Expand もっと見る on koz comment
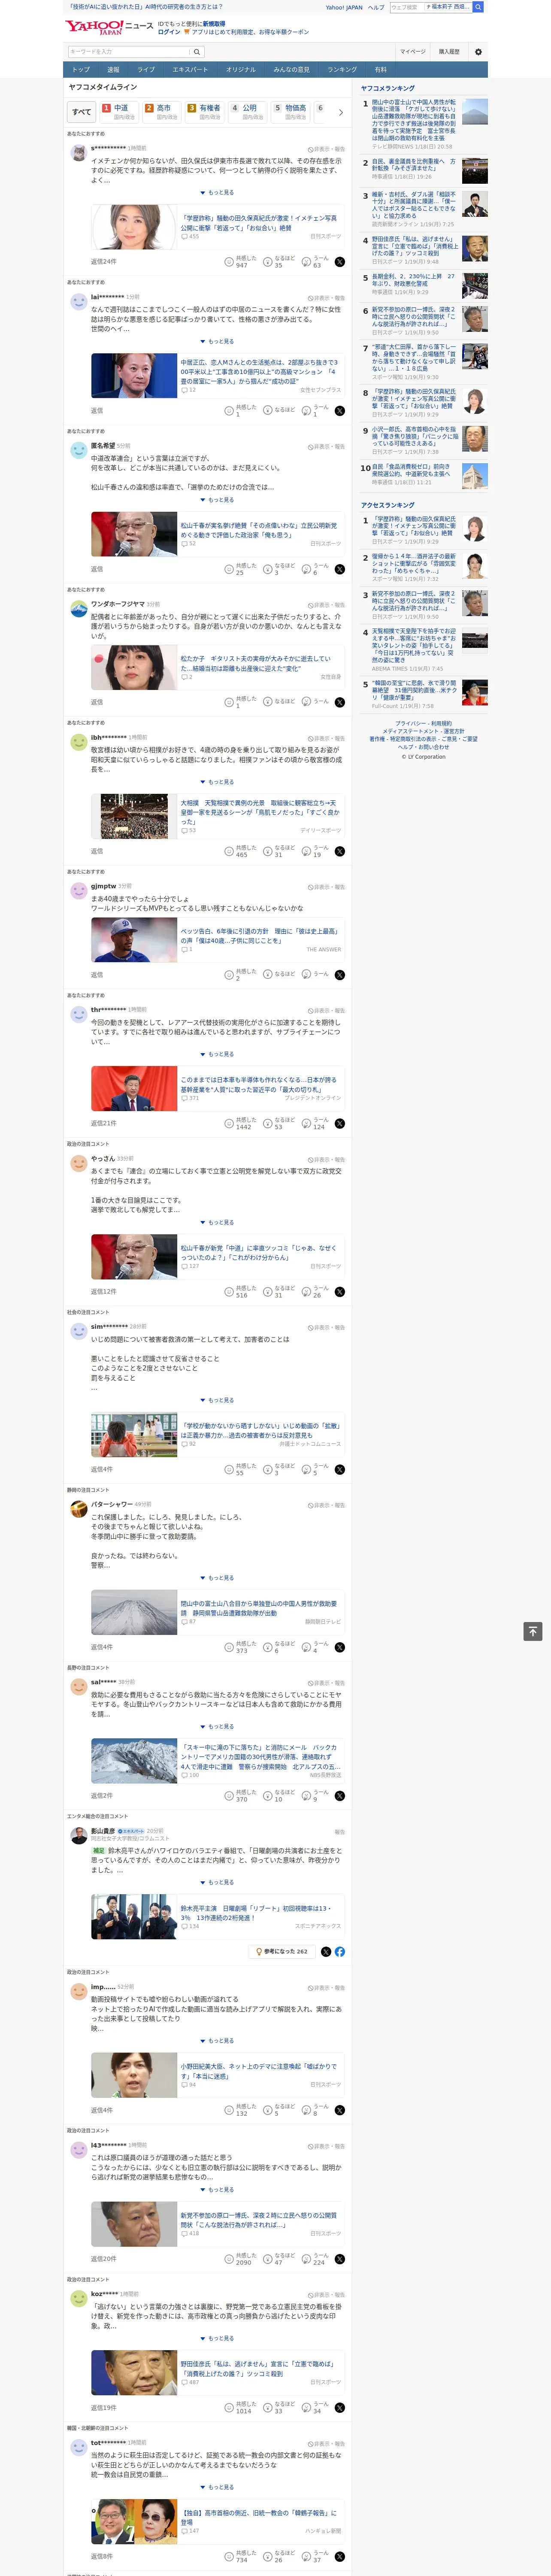Image resolution: width=551 pixels, height=2576 pixels. (217, 2338)
